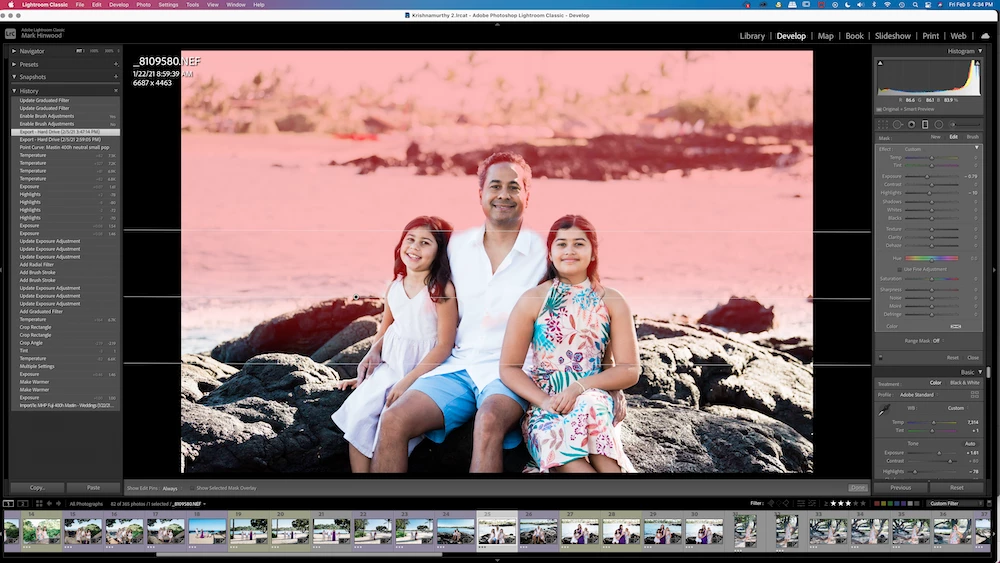Filter by rejected flag photos
Image resolution: width=1000 pixels, height=563 pixels.
tap(786, 503)
